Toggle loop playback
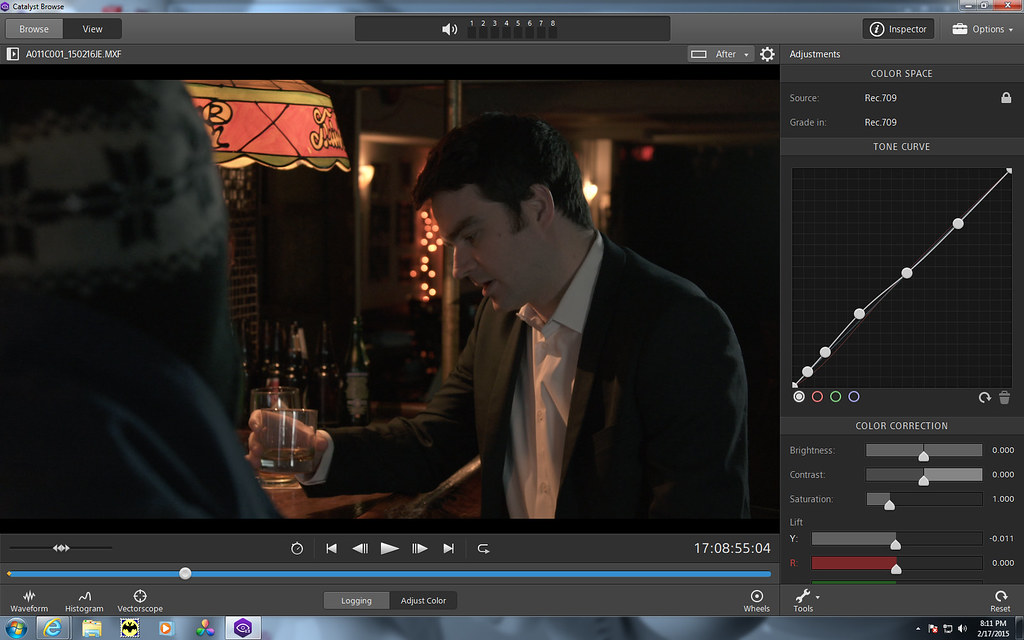 tap(483, 549)
